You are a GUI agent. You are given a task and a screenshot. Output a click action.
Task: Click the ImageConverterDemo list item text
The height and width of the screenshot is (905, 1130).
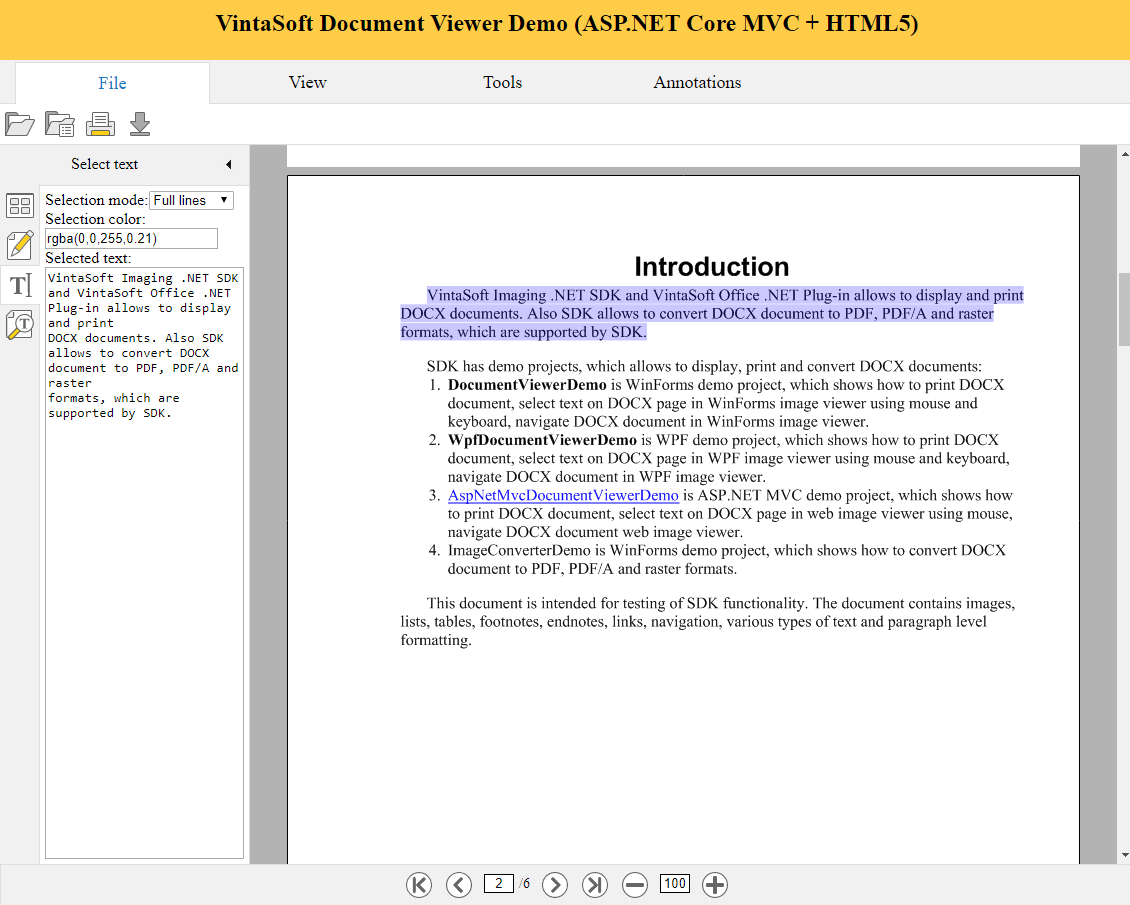(726, 559)
